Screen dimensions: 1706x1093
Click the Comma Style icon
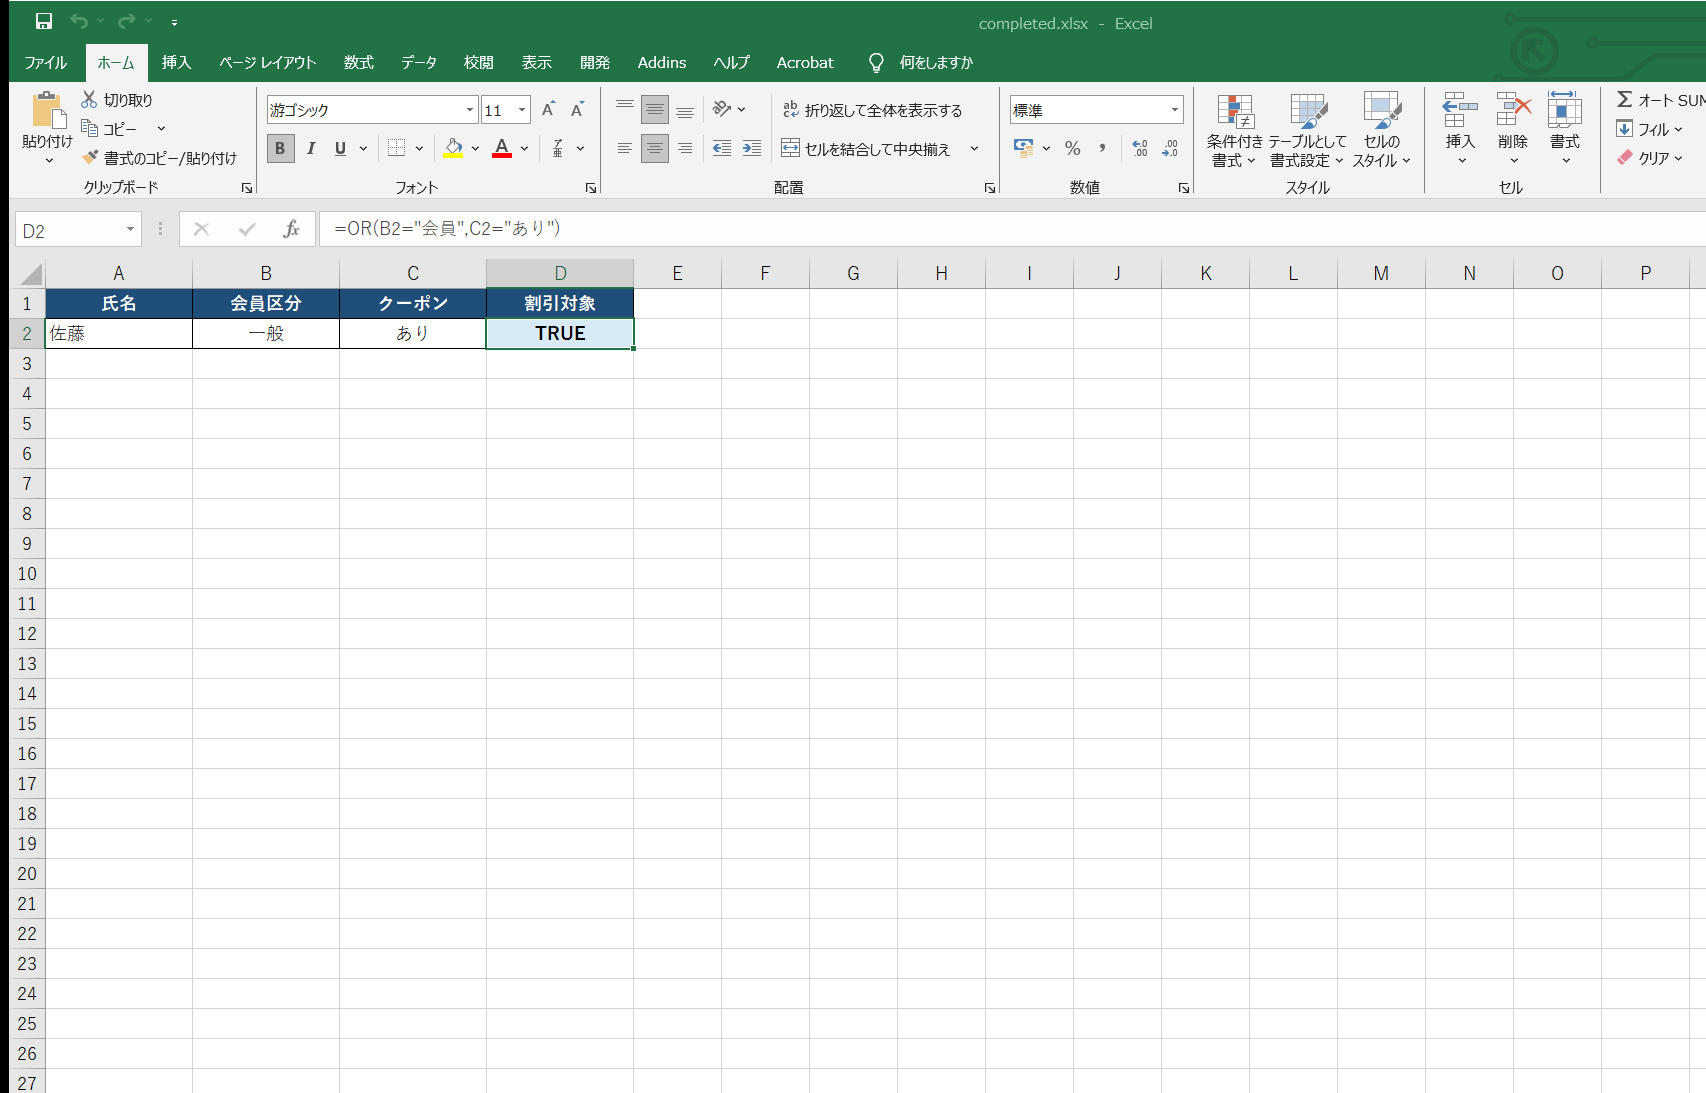(x=1102, y=148)
